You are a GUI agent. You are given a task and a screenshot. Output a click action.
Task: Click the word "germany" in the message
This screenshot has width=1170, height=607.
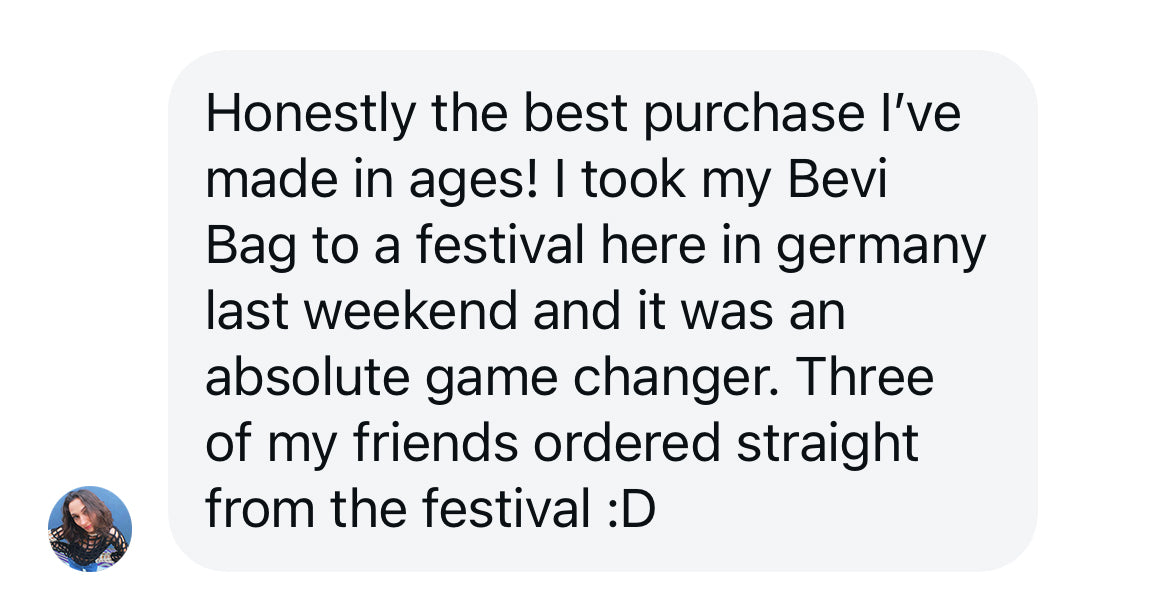[x=881, y=247]
